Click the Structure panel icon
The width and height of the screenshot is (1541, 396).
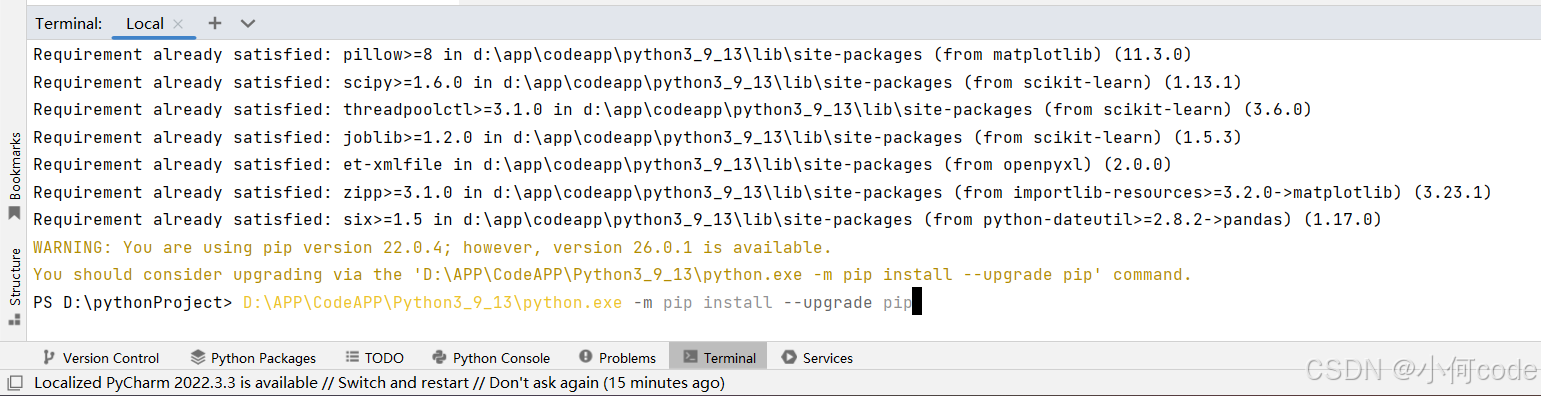pyautogui.click(x=14, y=319)
